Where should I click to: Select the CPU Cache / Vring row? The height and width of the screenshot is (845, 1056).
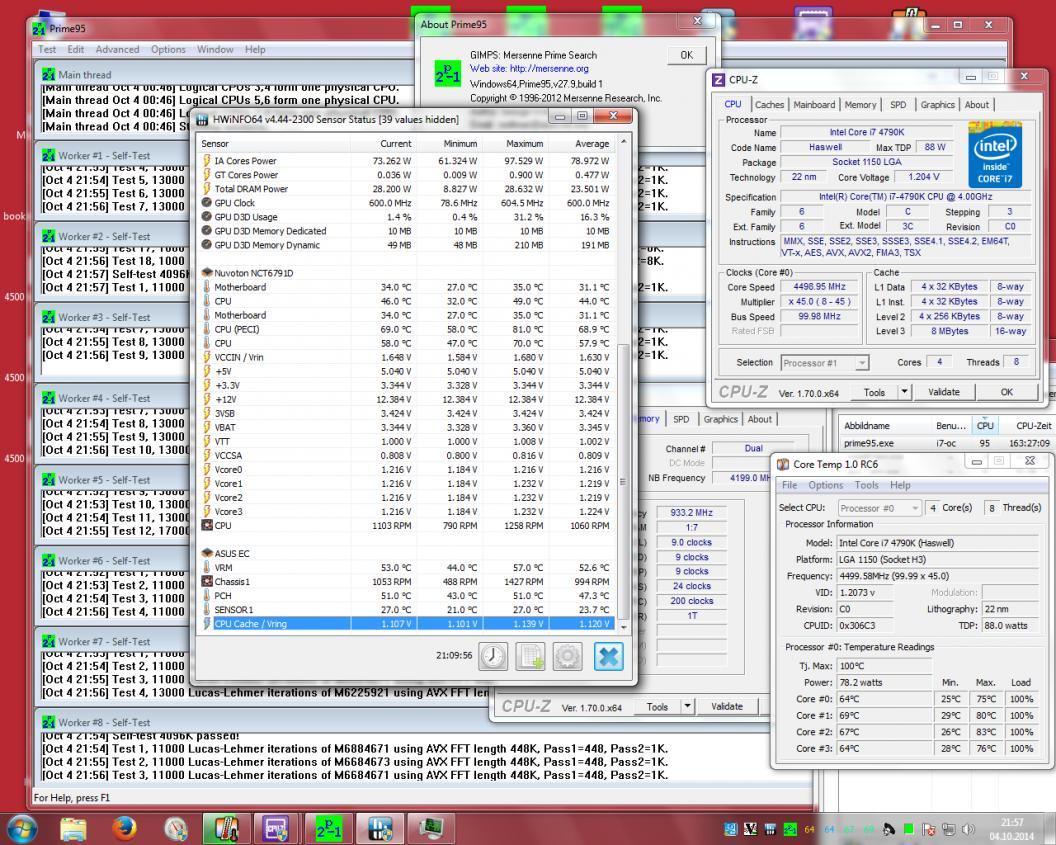pyautogui.click(x=407, y=623)
